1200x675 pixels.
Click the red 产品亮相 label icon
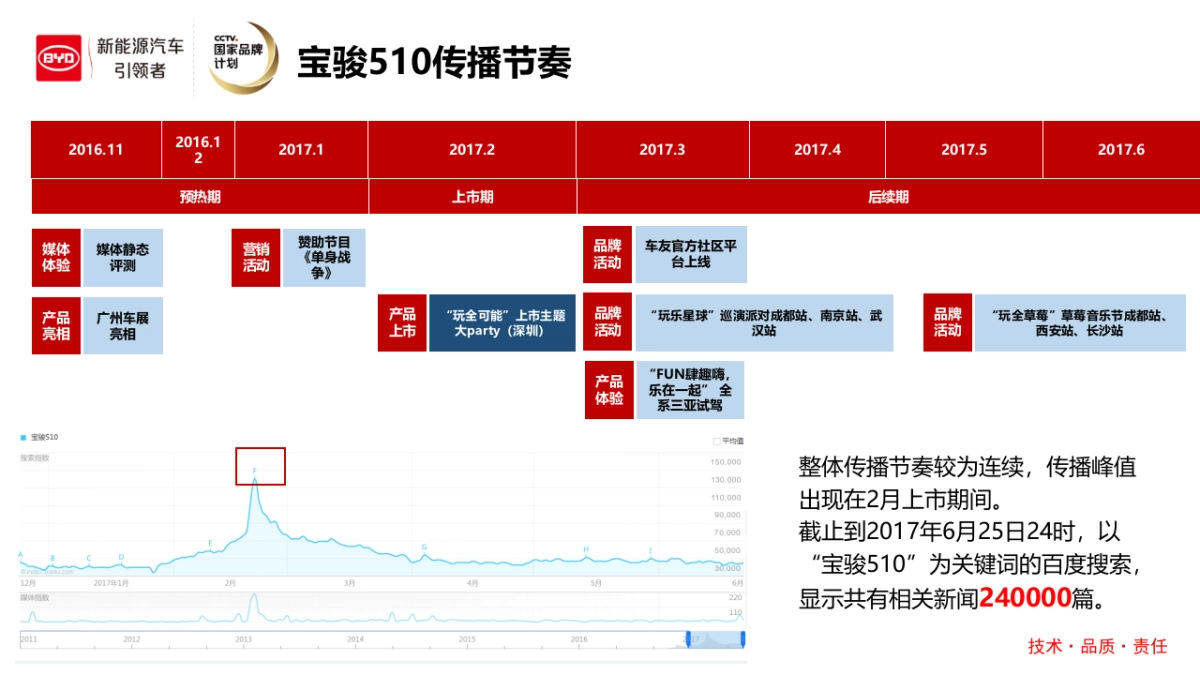pos(56,325)
